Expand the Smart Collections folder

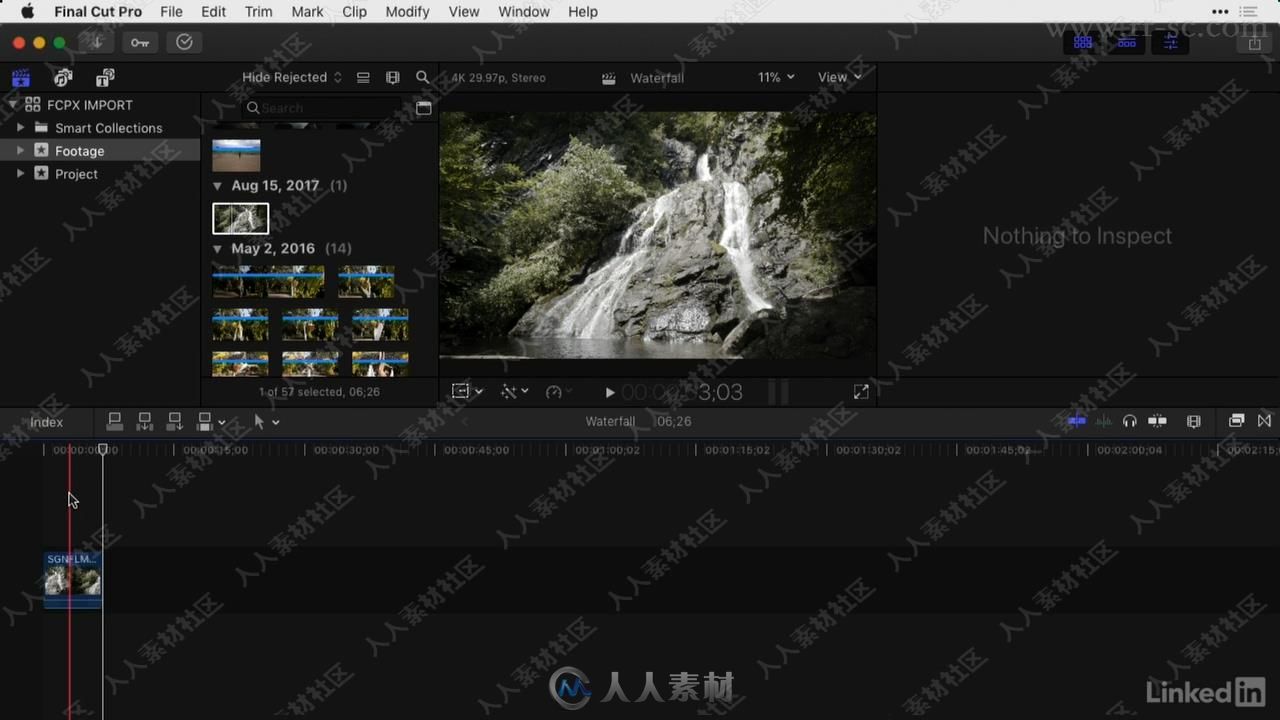coord(21,128)
